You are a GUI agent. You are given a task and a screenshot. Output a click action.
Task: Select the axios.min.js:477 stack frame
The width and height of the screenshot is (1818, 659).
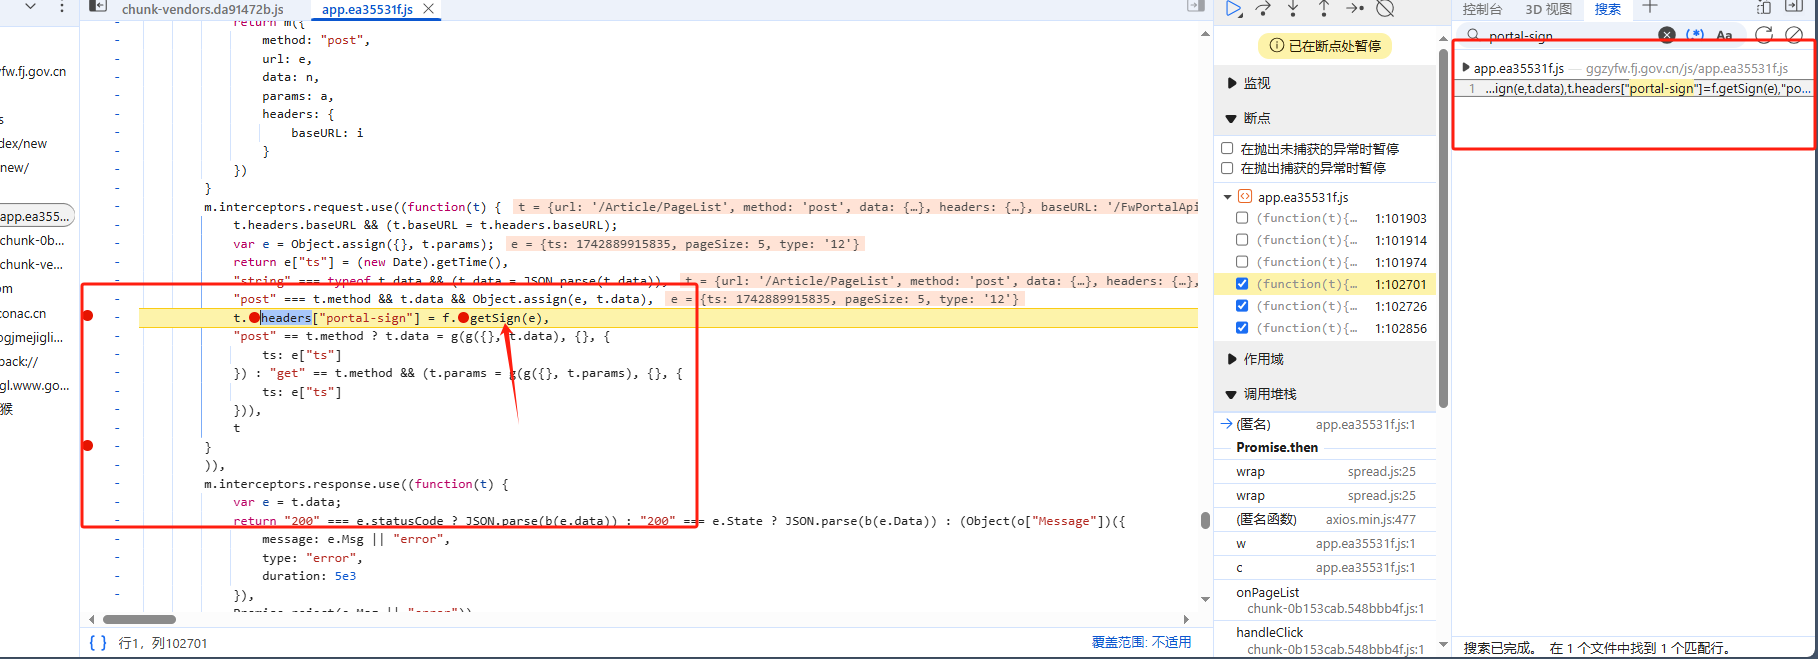(x=1325, y=519)
